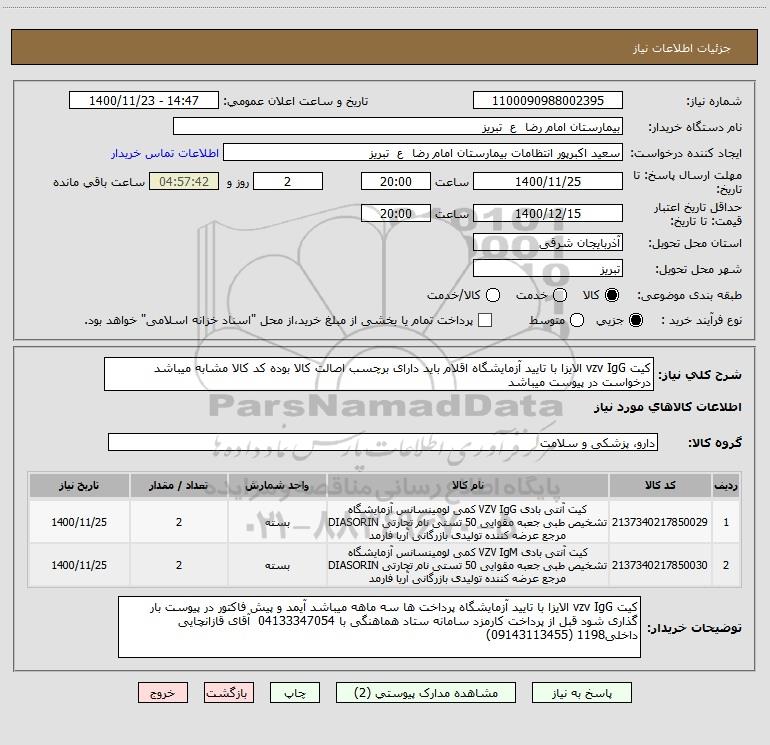The width and height of the screenshot is (770, 745).
Task: Click the announcement date field 1400/11/23 - 14:47
Action: point(144,100)
